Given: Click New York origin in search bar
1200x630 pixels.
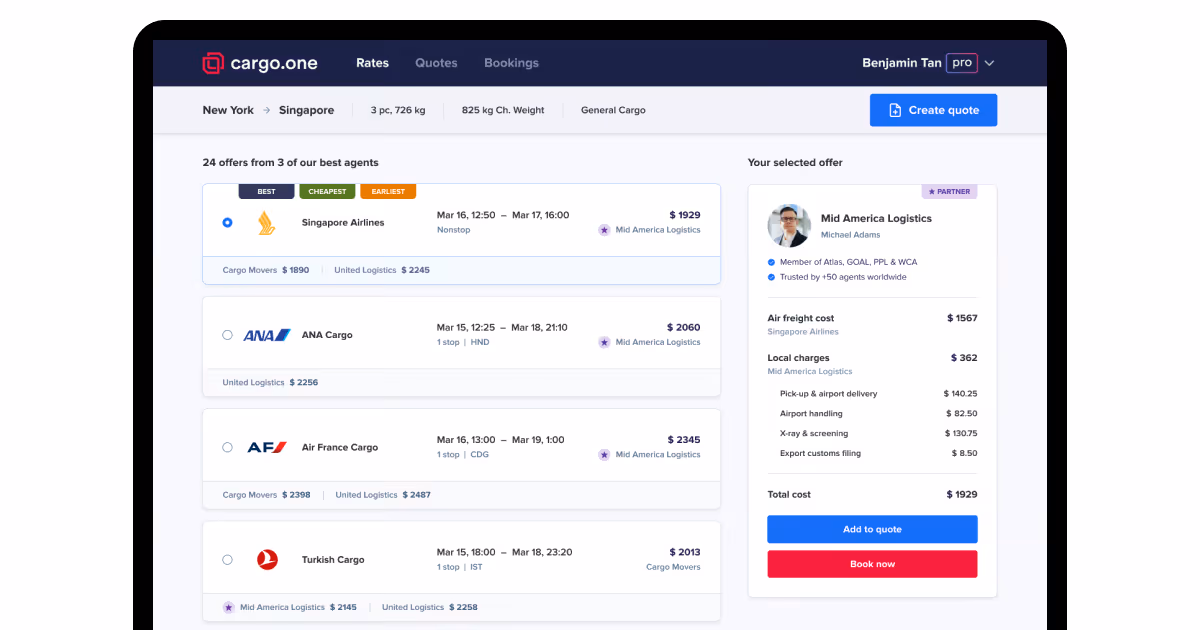Looking at the screenshot, I should click(x=228, y=110).
